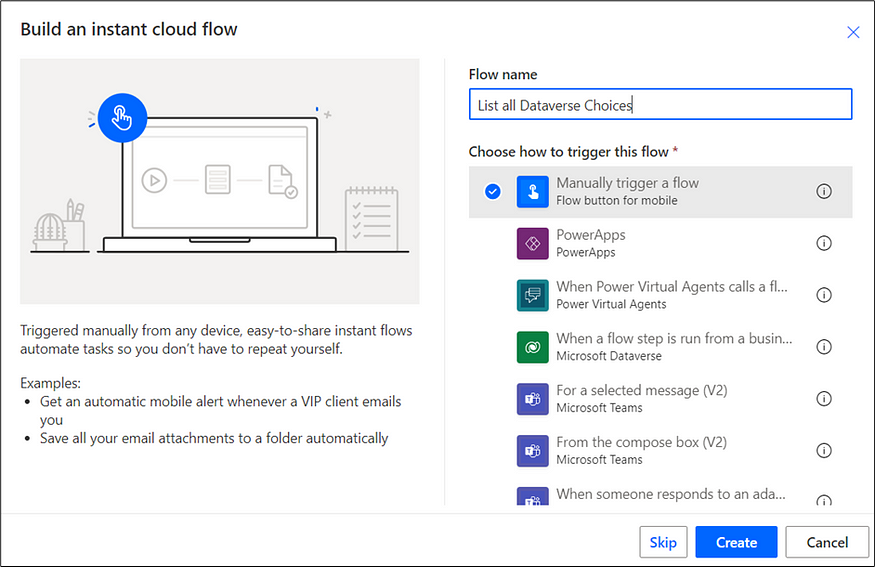Select 'PowerApps' trigger option
875x567 pixels.
pos(660,243)
